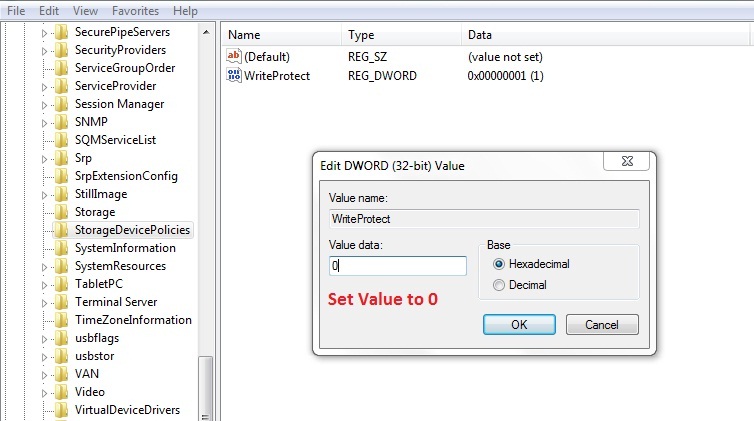Expand the Session Manager key
754x421 pixels.
(44, 105)
